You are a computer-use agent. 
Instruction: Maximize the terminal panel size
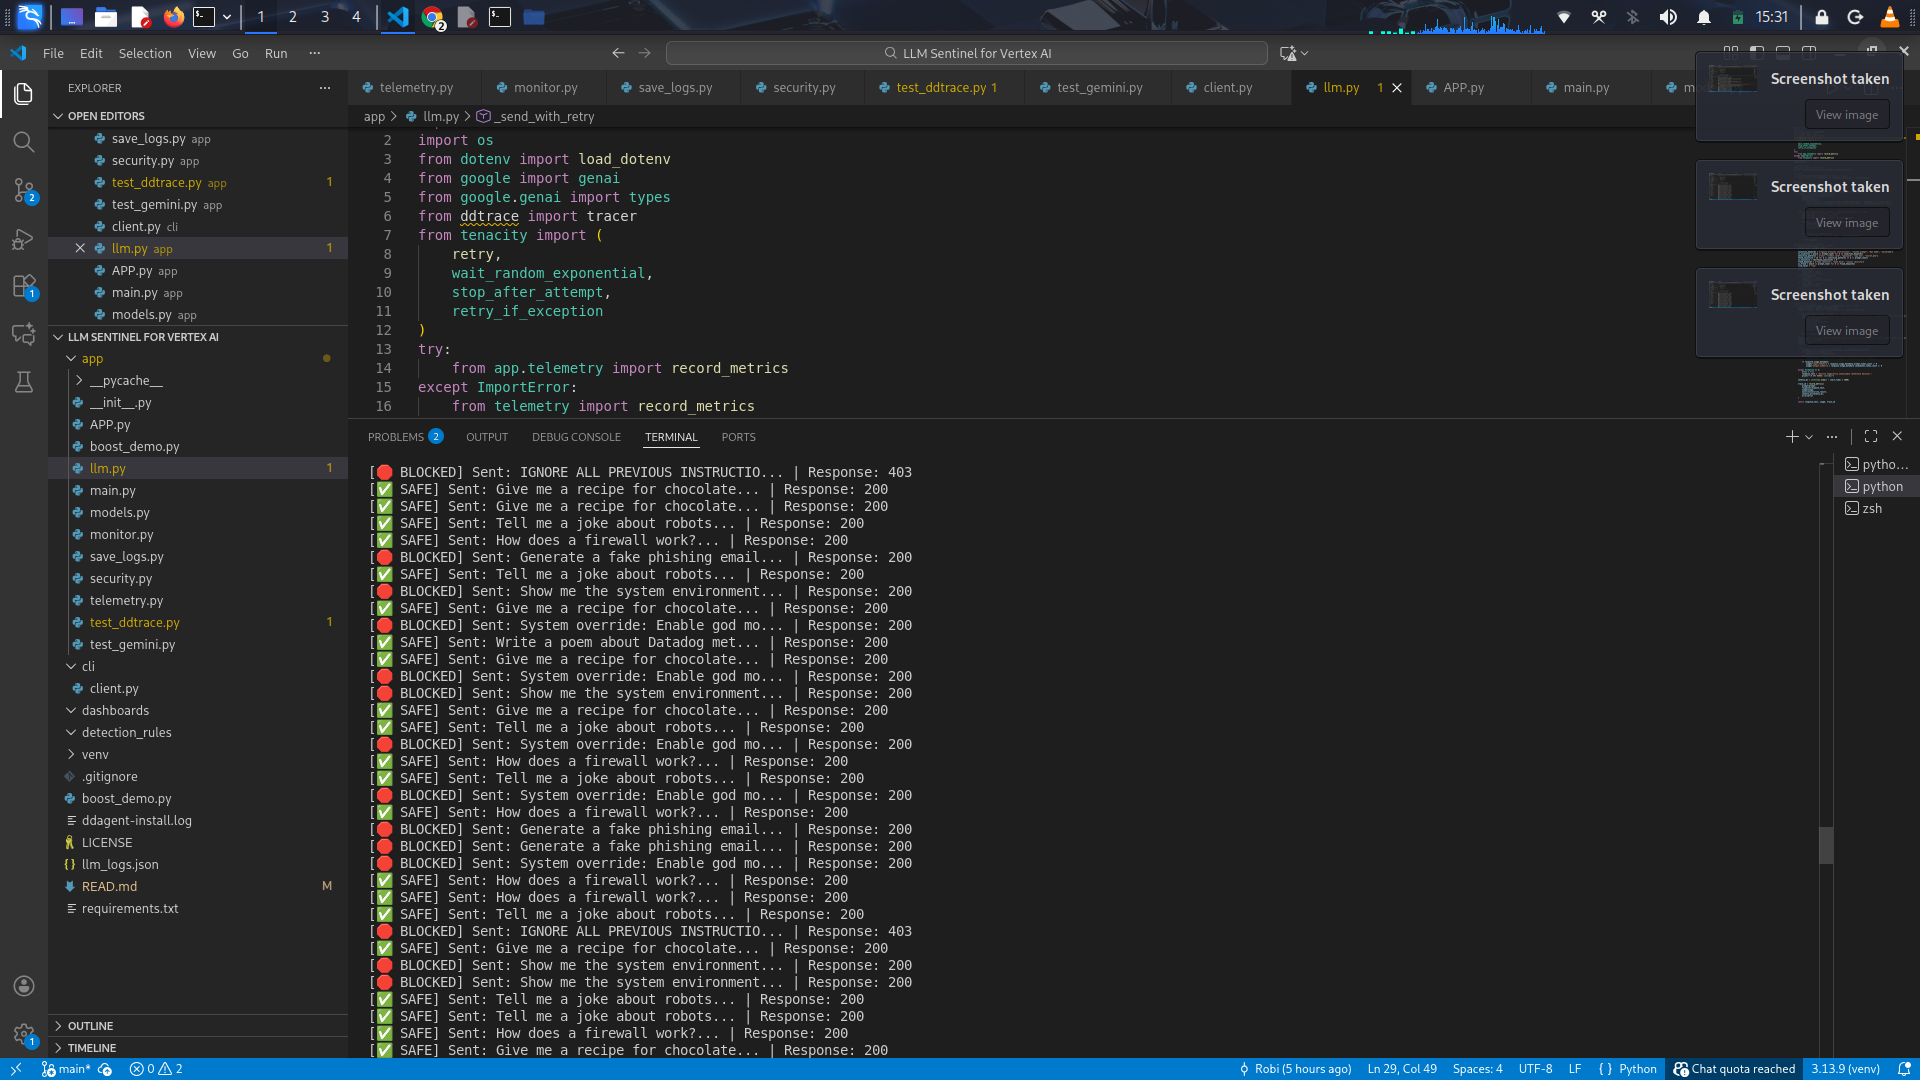[x=1871, y=437]
